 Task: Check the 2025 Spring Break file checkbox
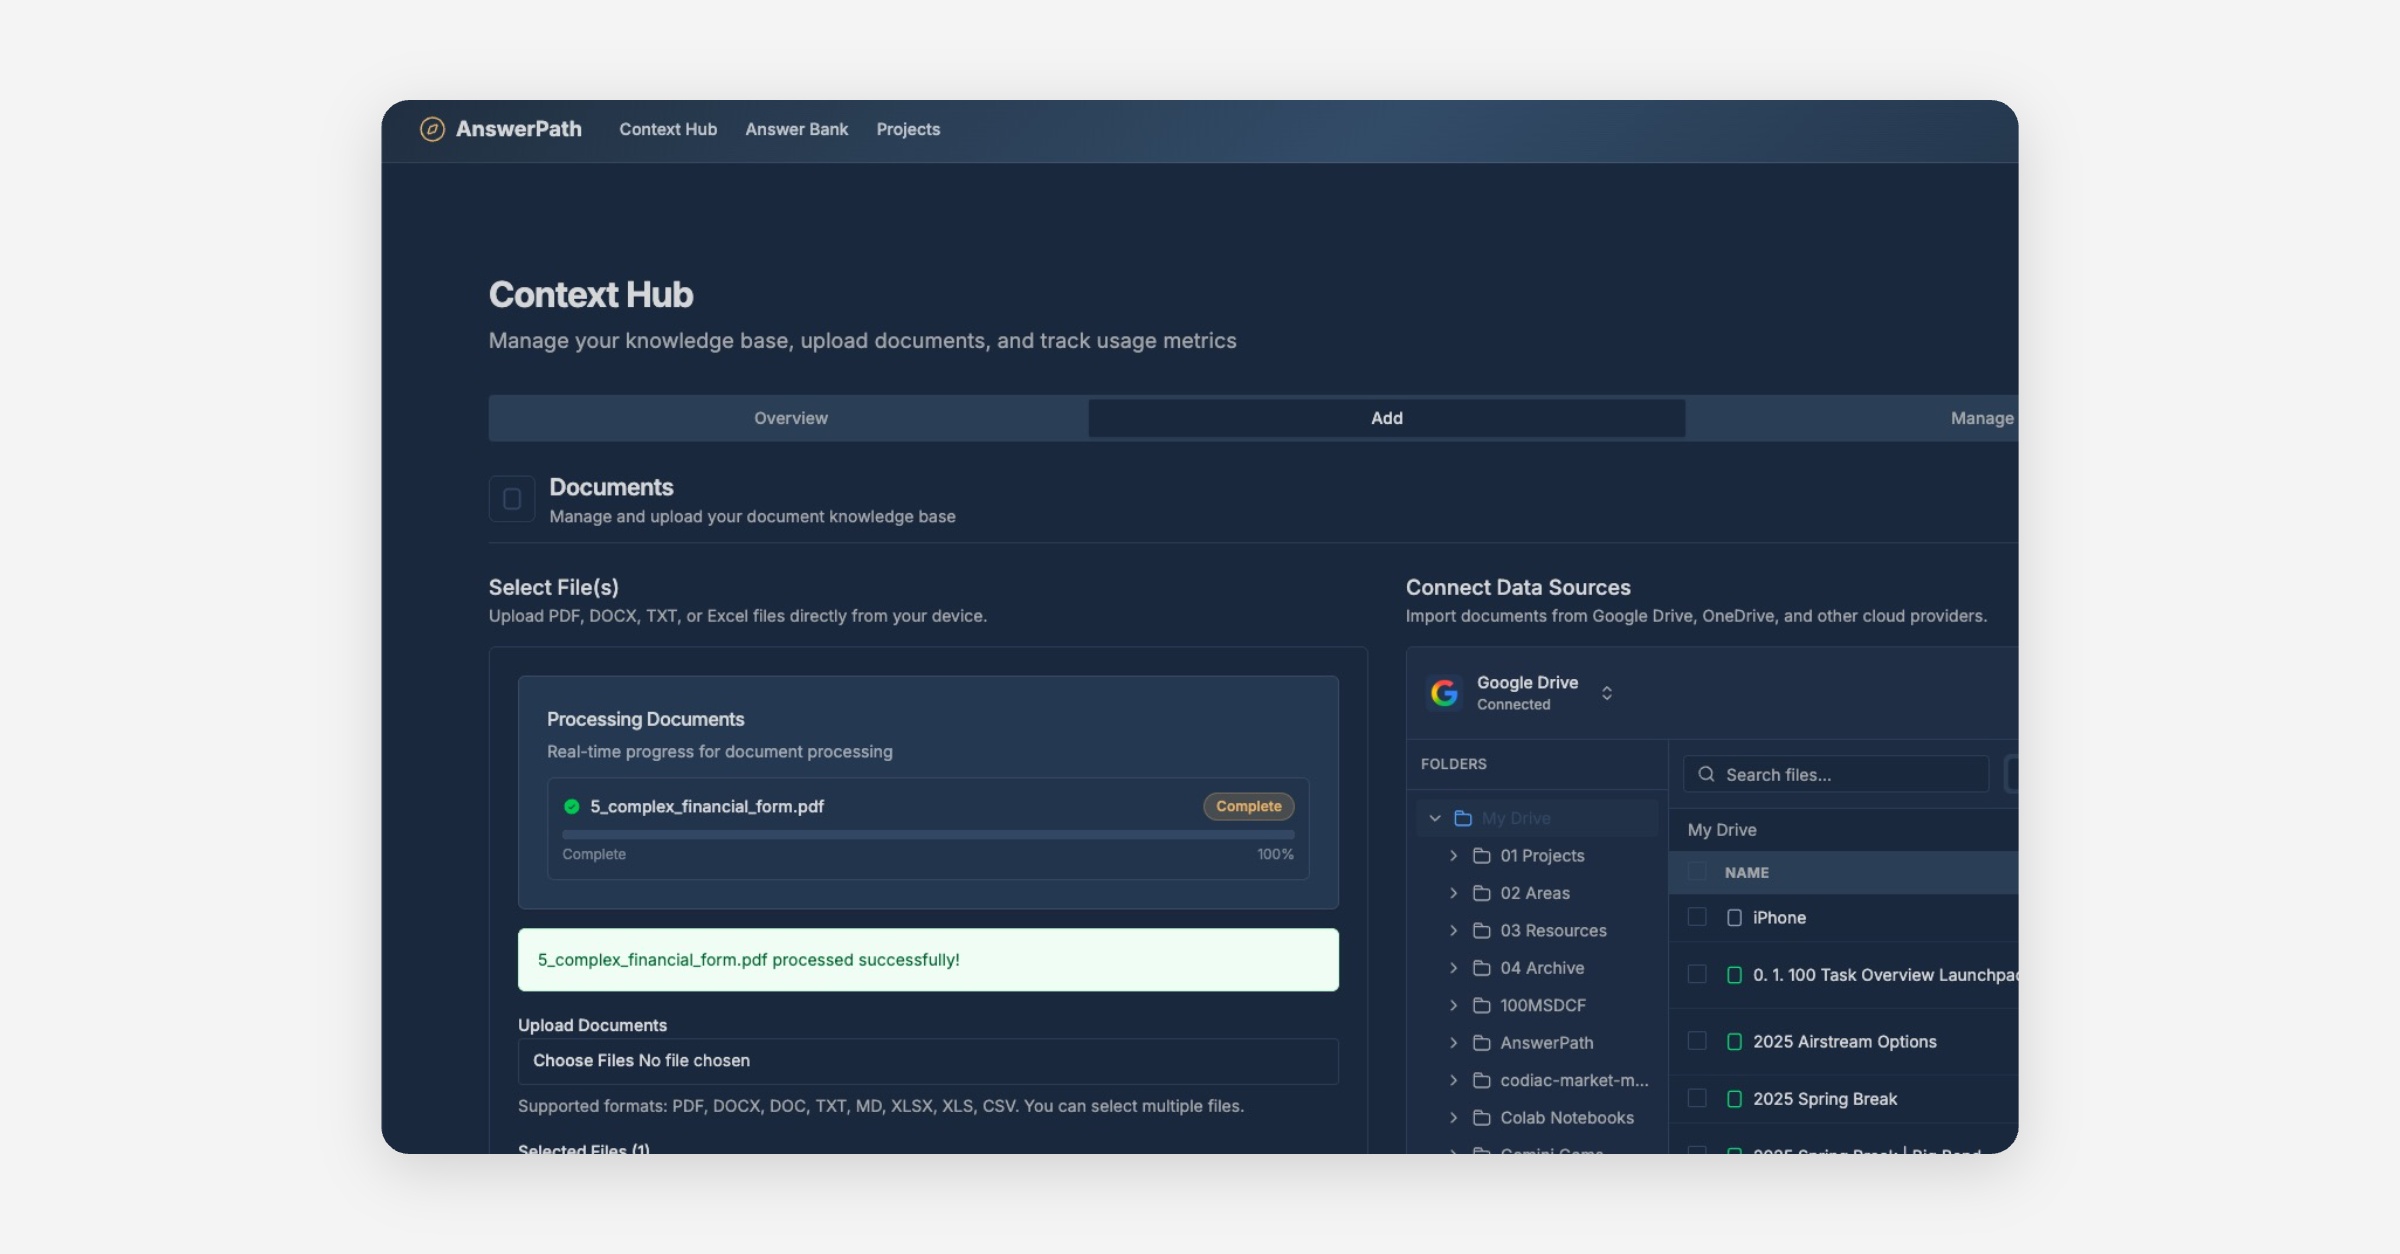pos(1697,1098)
